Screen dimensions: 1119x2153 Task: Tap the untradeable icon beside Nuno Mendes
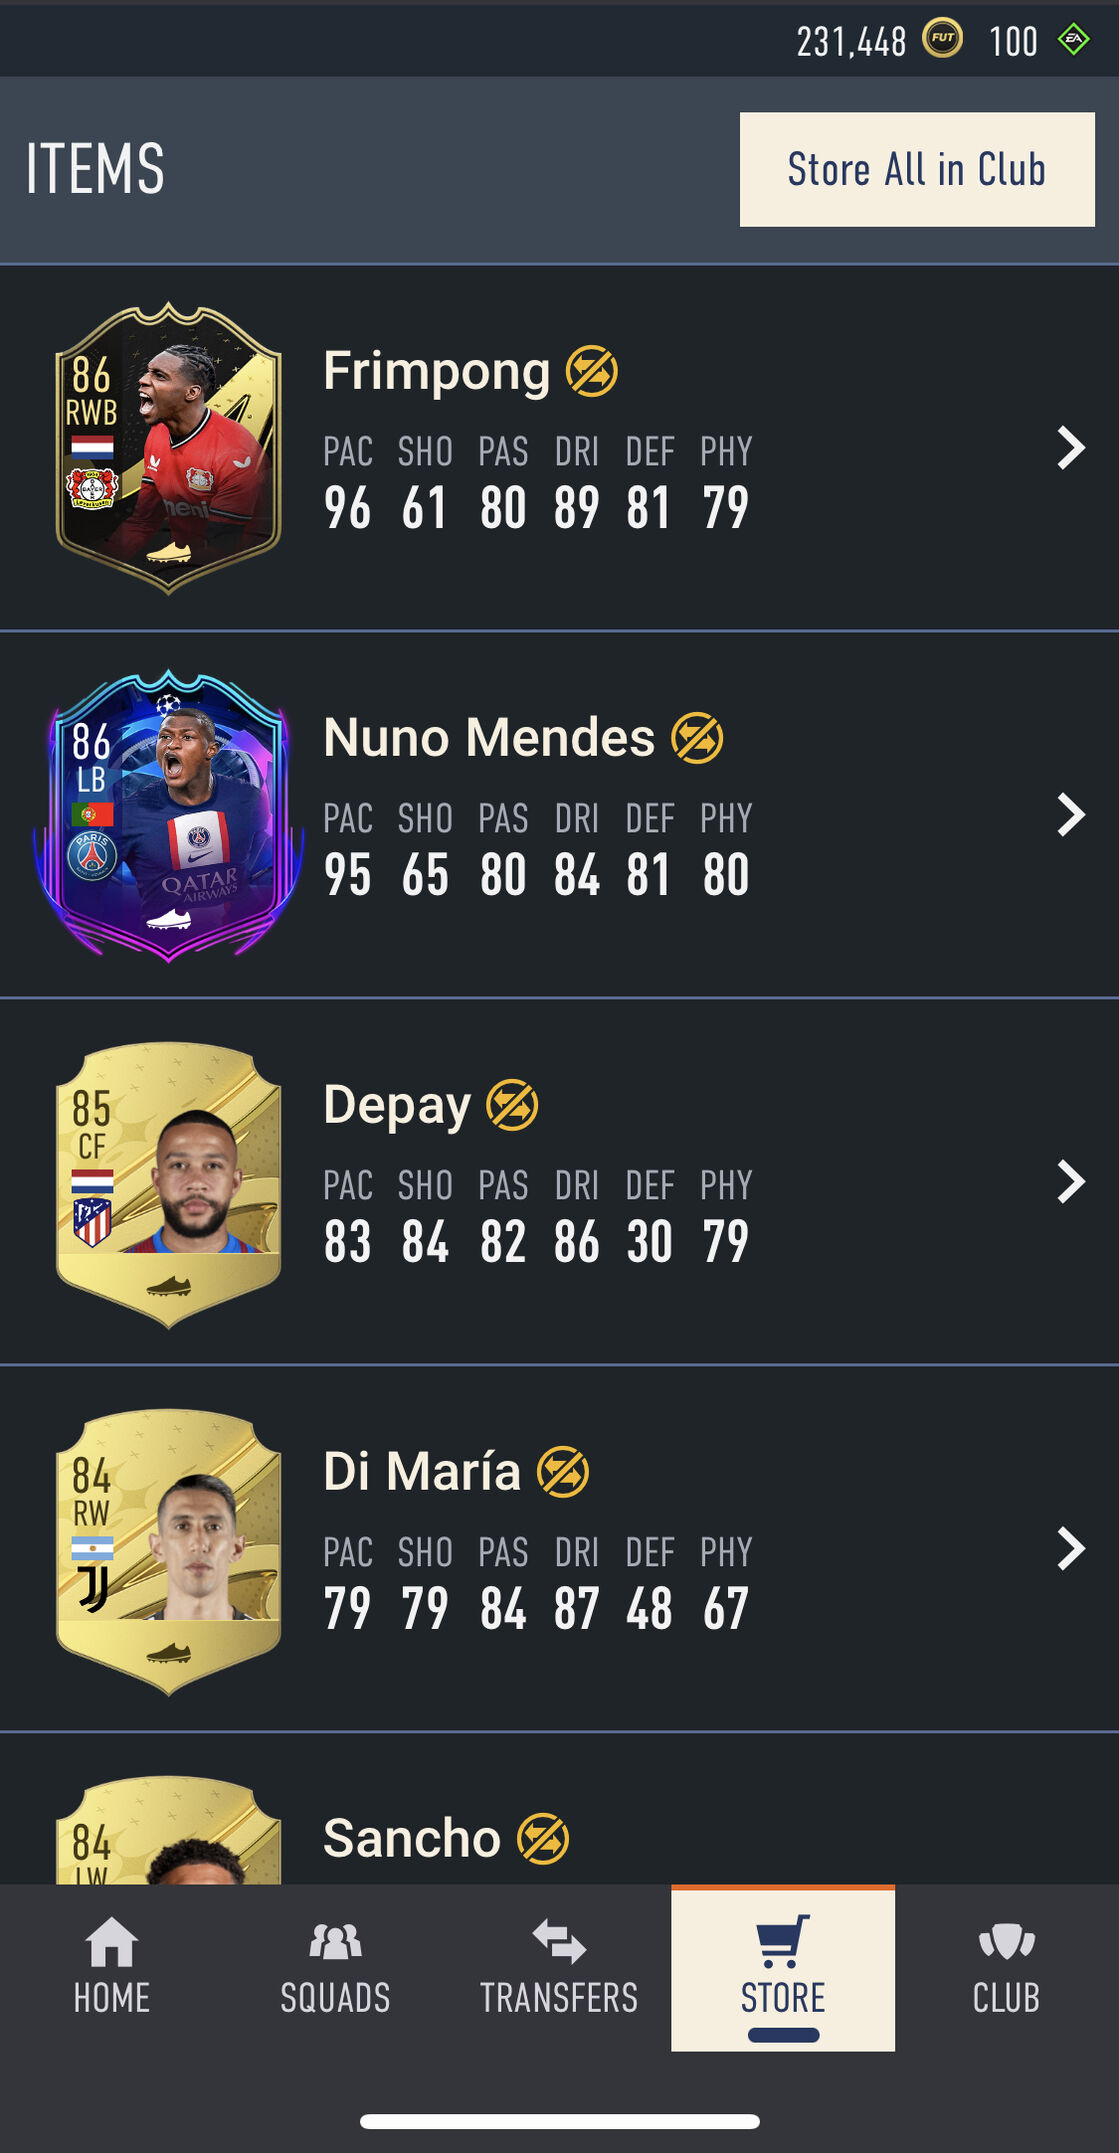click(x=697, y=738)
